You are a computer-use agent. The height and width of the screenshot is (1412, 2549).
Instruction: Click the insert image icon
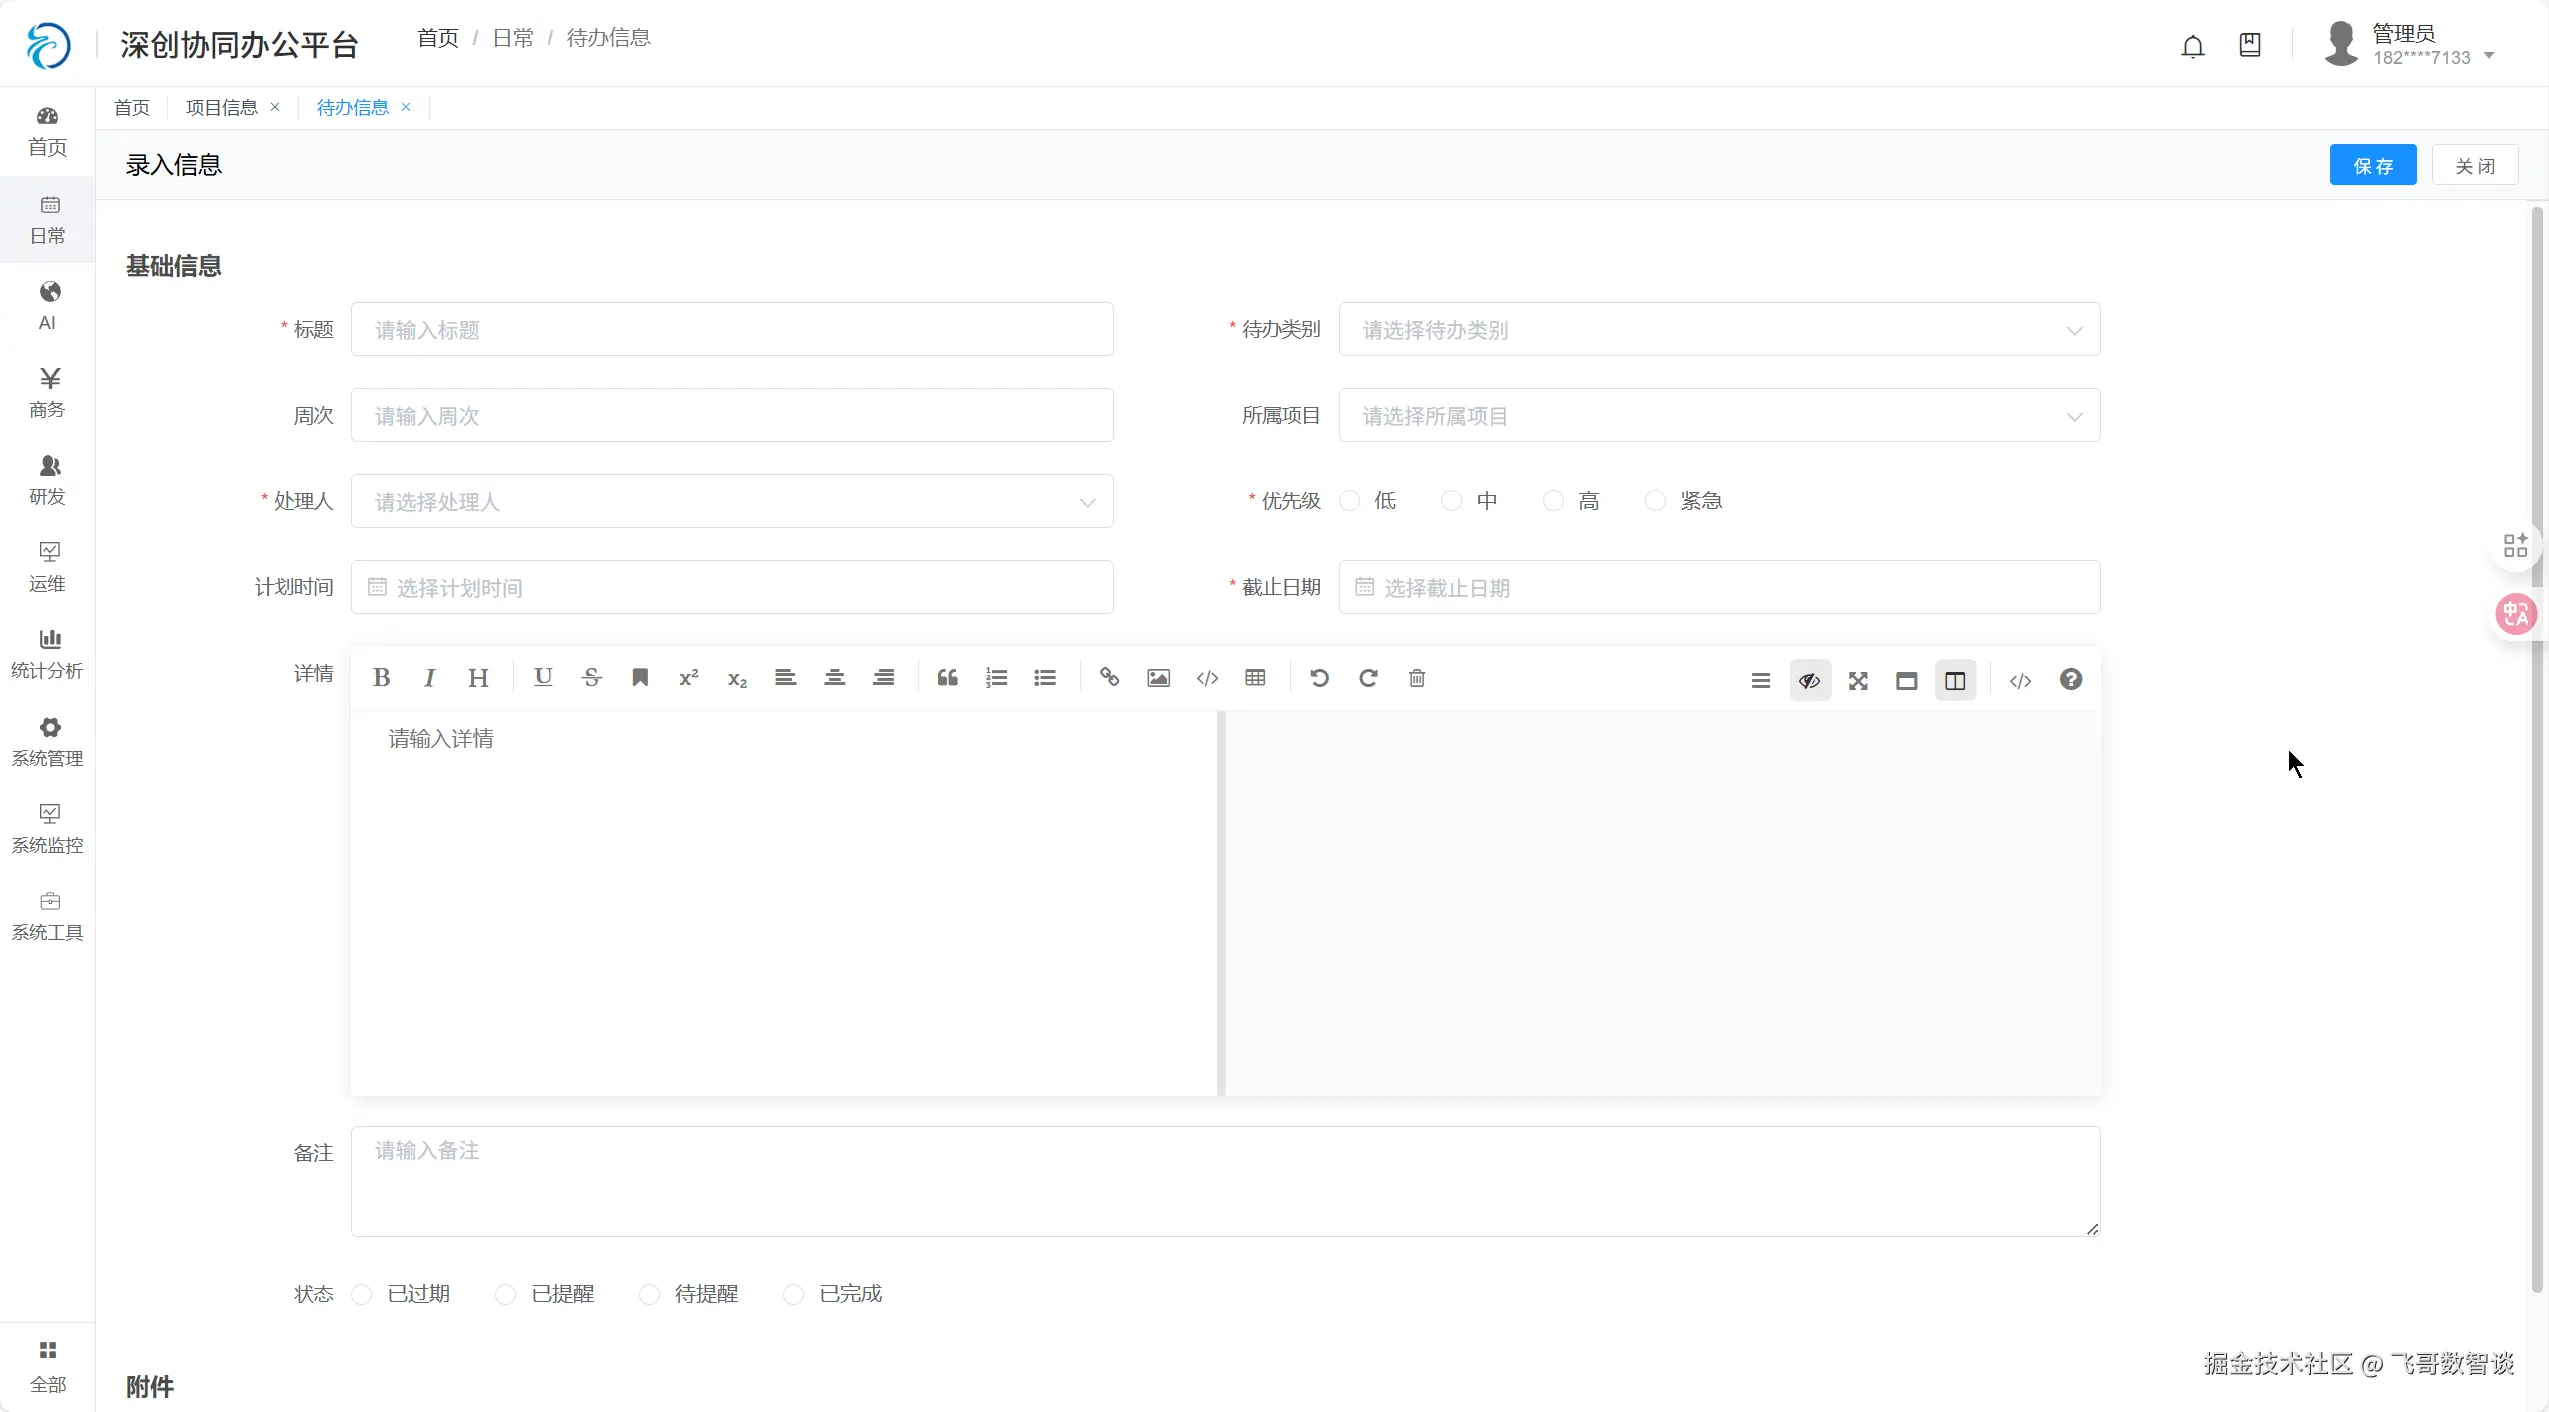[1158, 678]
